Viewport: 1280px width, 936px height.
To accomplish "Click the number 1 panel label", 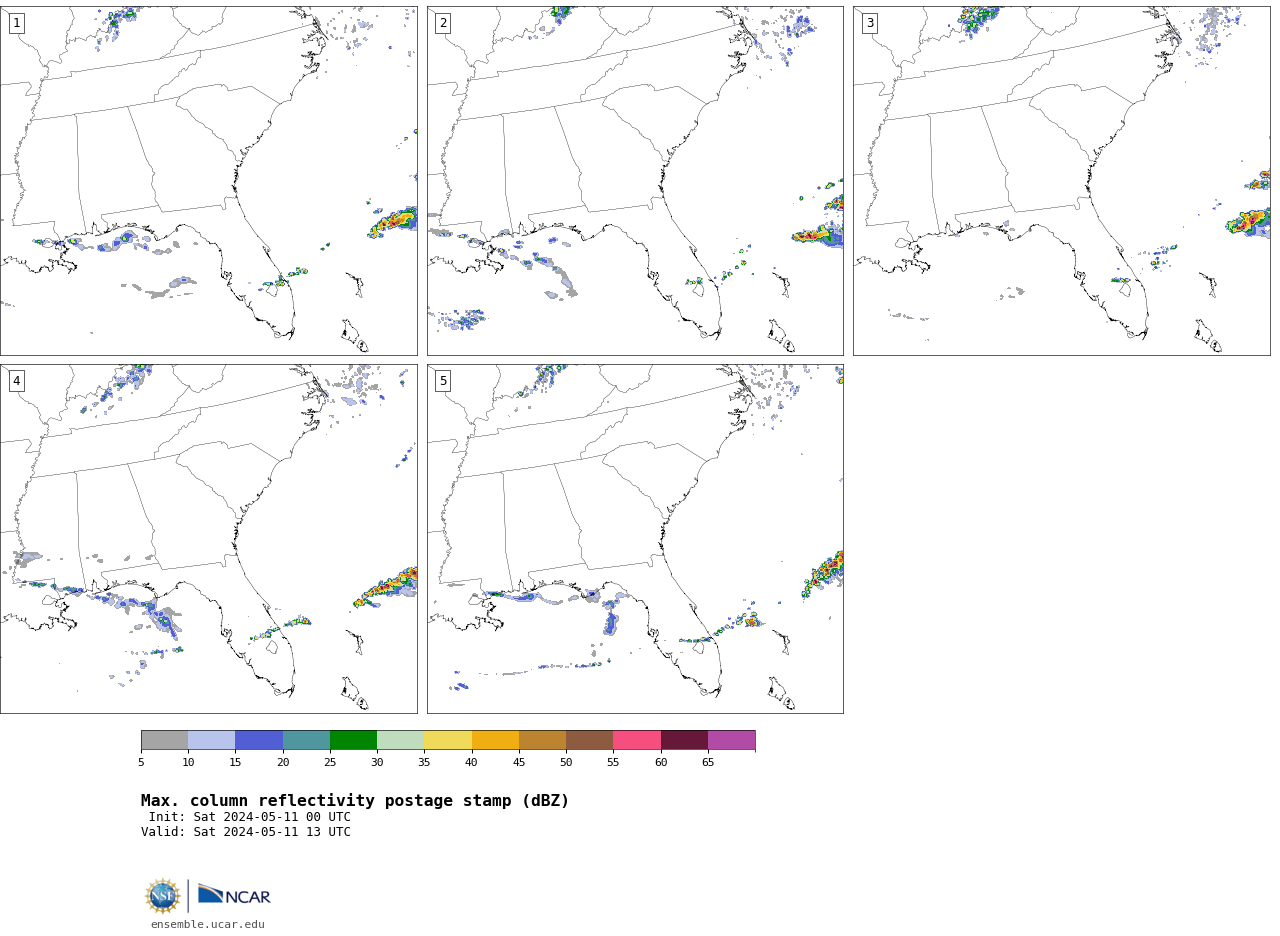I will (x=16, y=23).
